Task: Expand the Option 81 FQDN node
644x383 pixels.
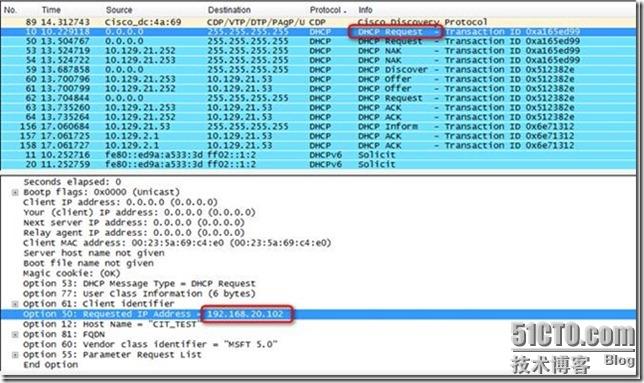Action: pos(15,335)
